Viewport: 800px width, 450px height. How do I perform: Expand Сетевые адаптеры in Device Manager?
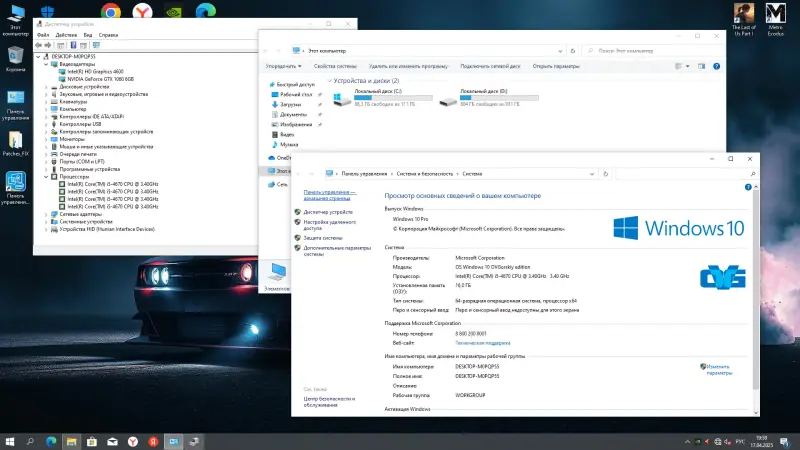point(46,214)
